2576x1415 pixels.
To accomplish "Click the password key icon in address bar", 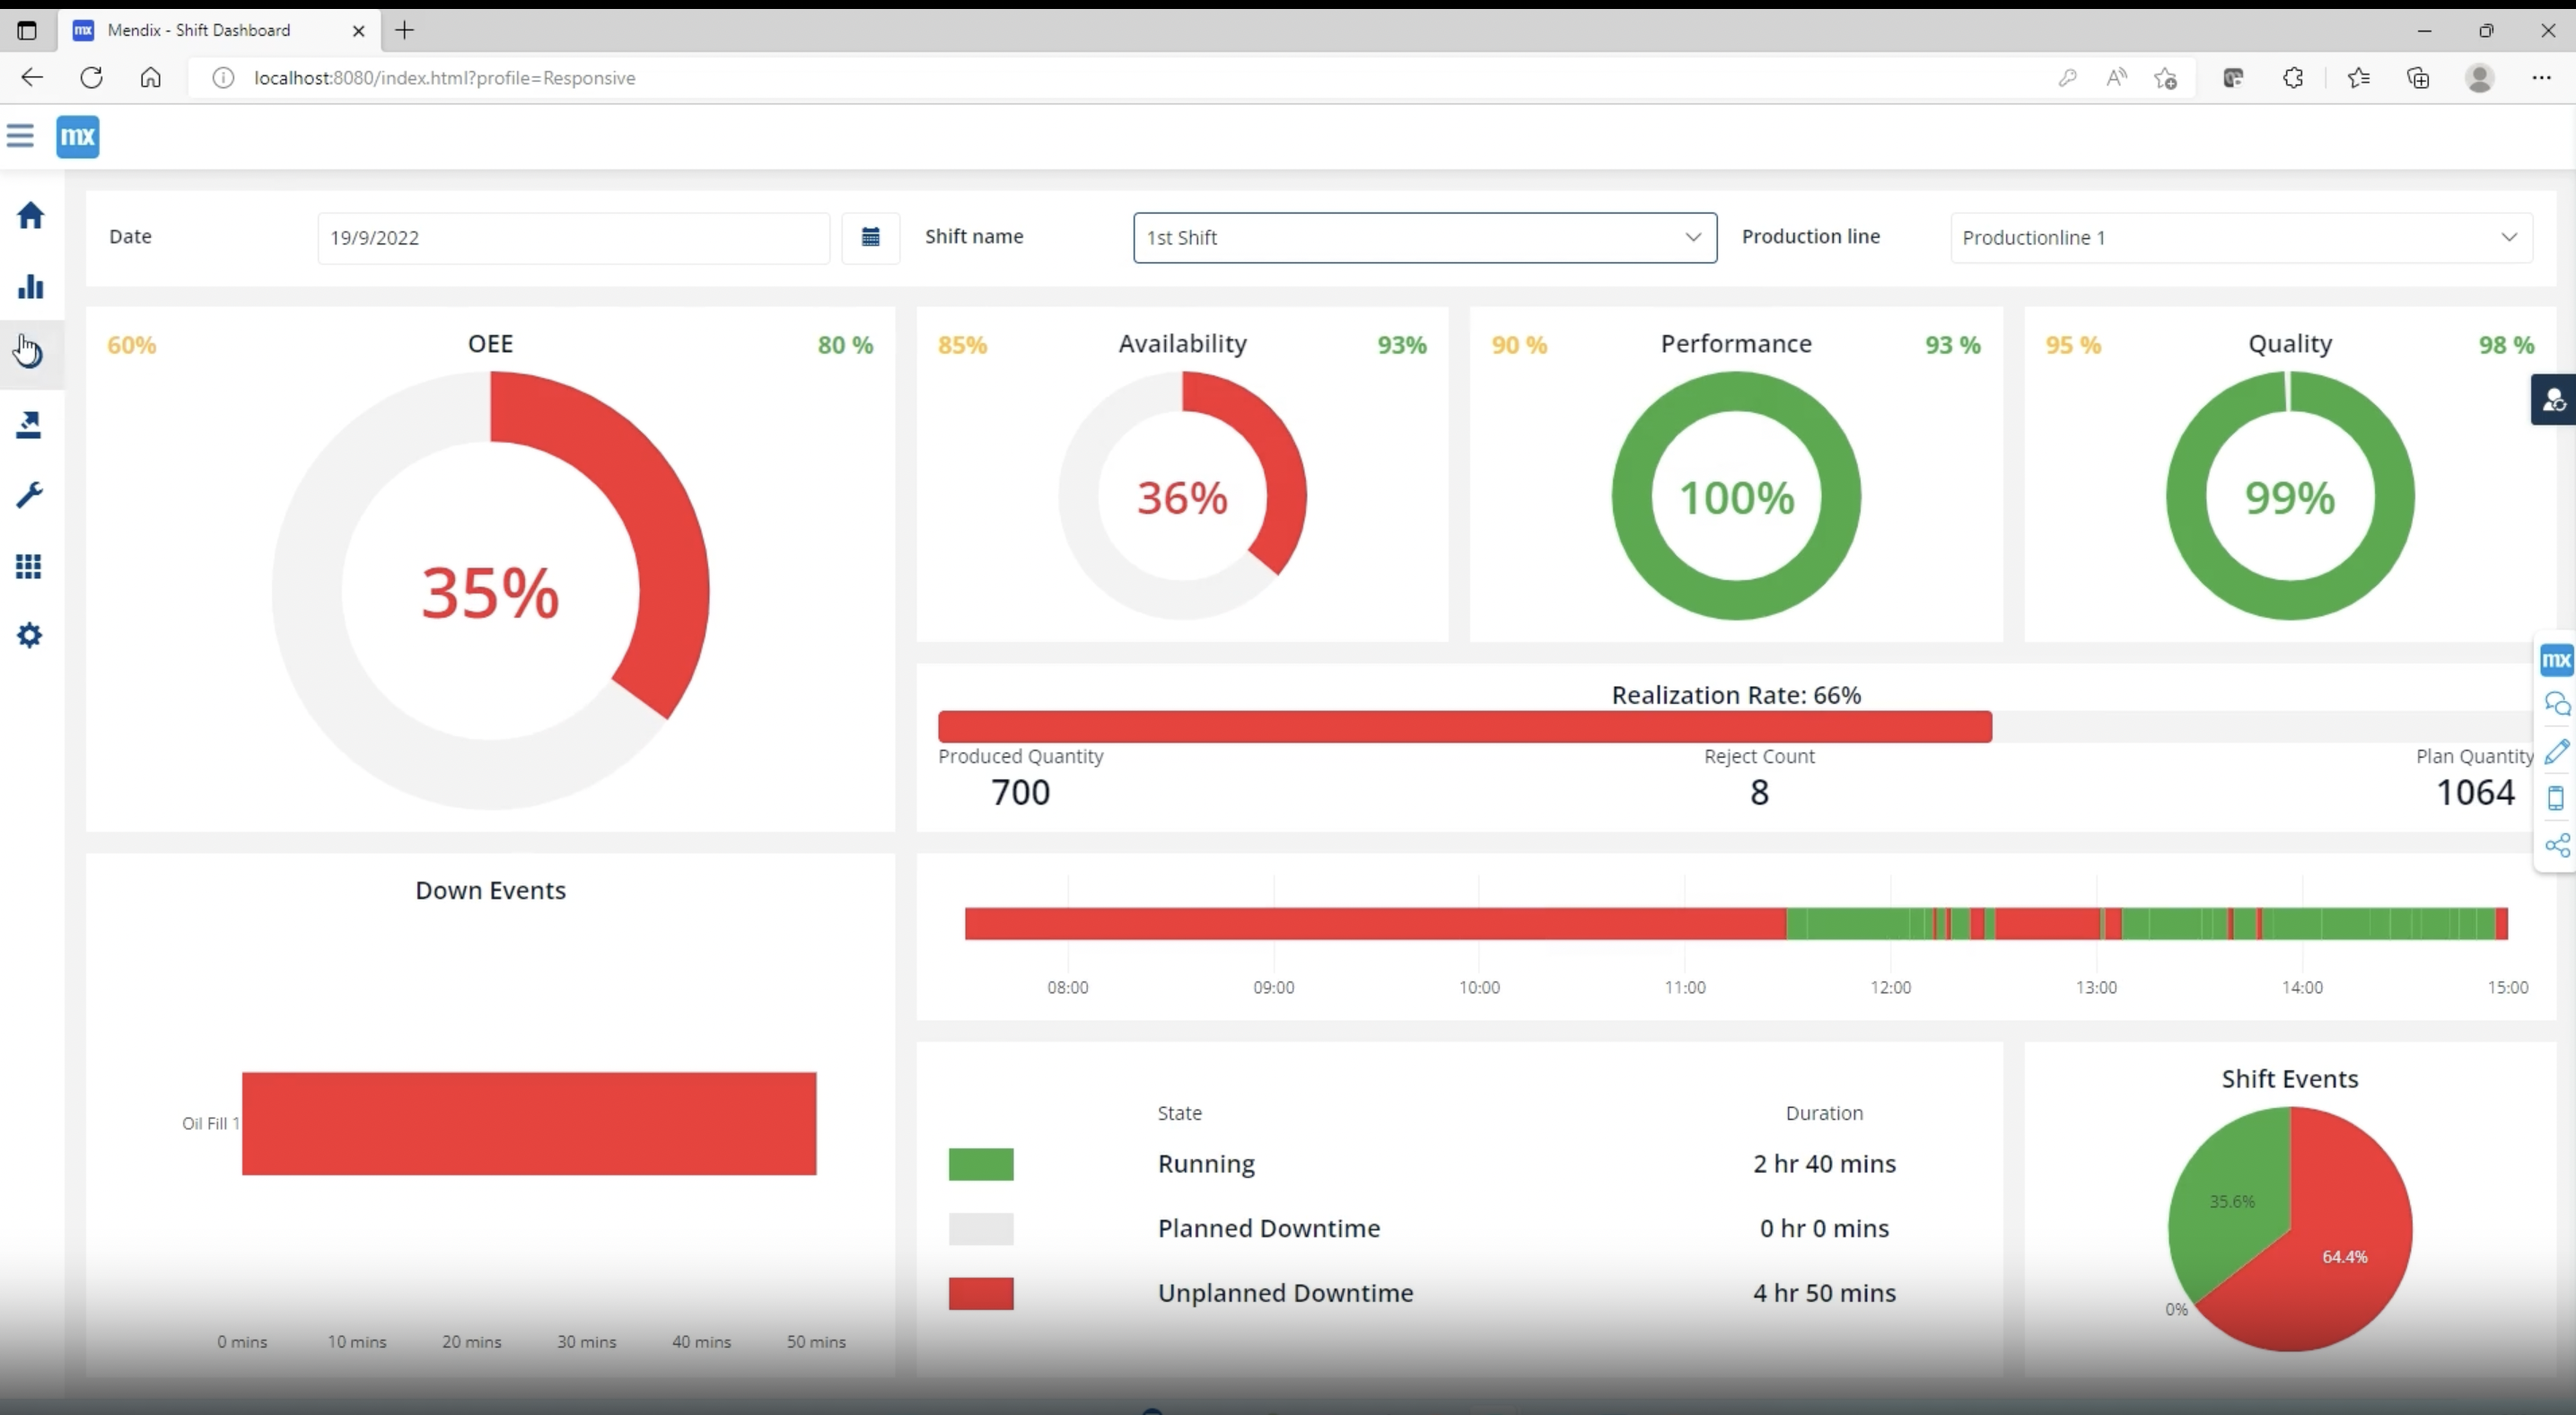I will pos(2068,77).
